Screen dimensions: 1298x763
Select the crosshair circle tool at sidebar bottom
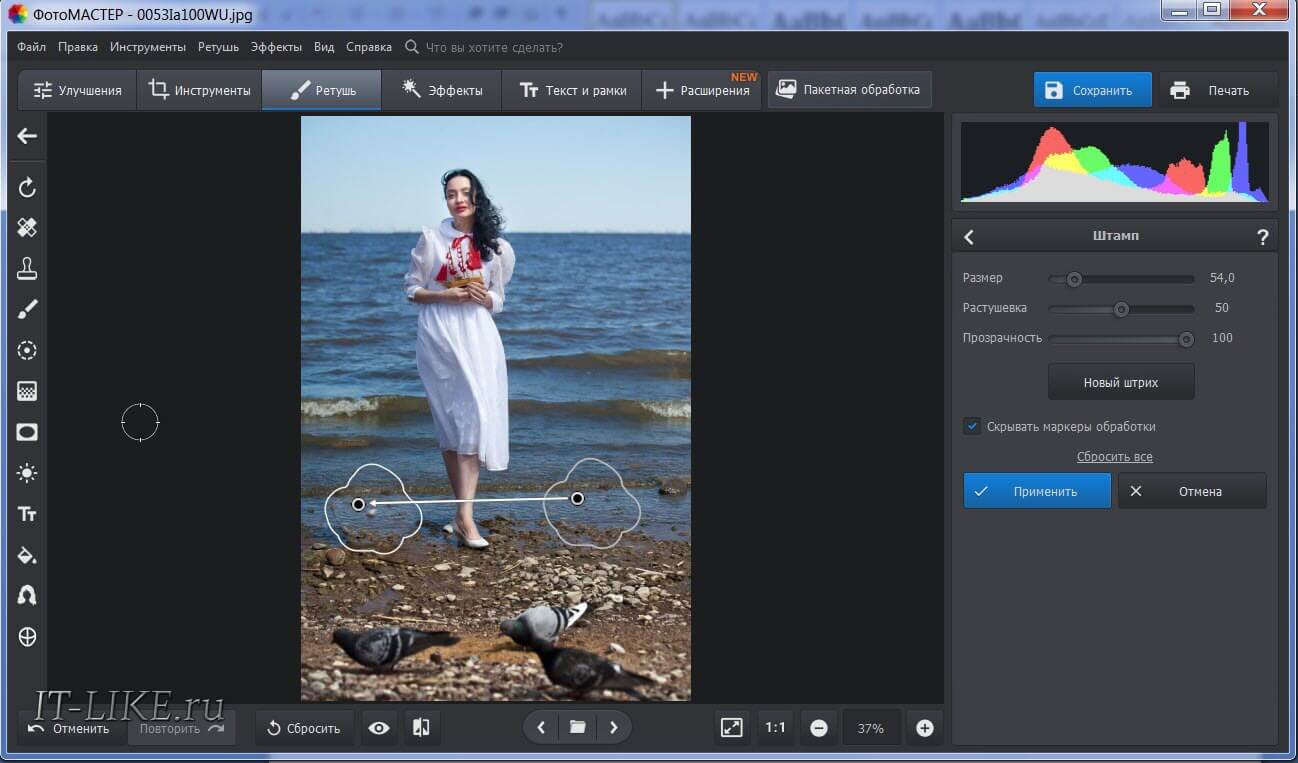[x=27, y=637]
